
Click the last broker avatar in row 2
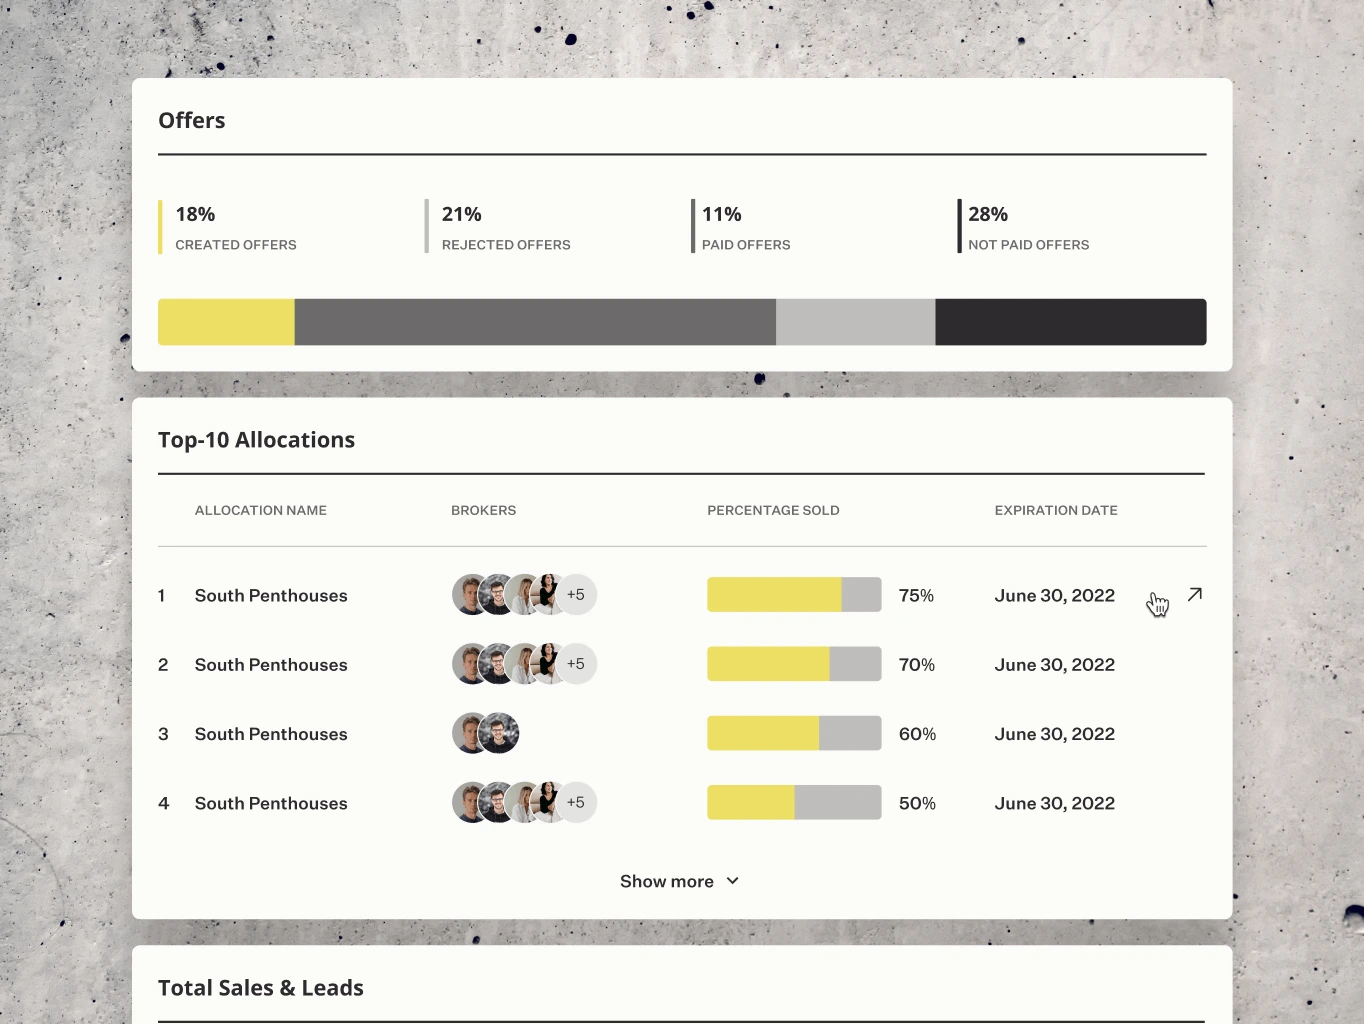click(550, 663)
